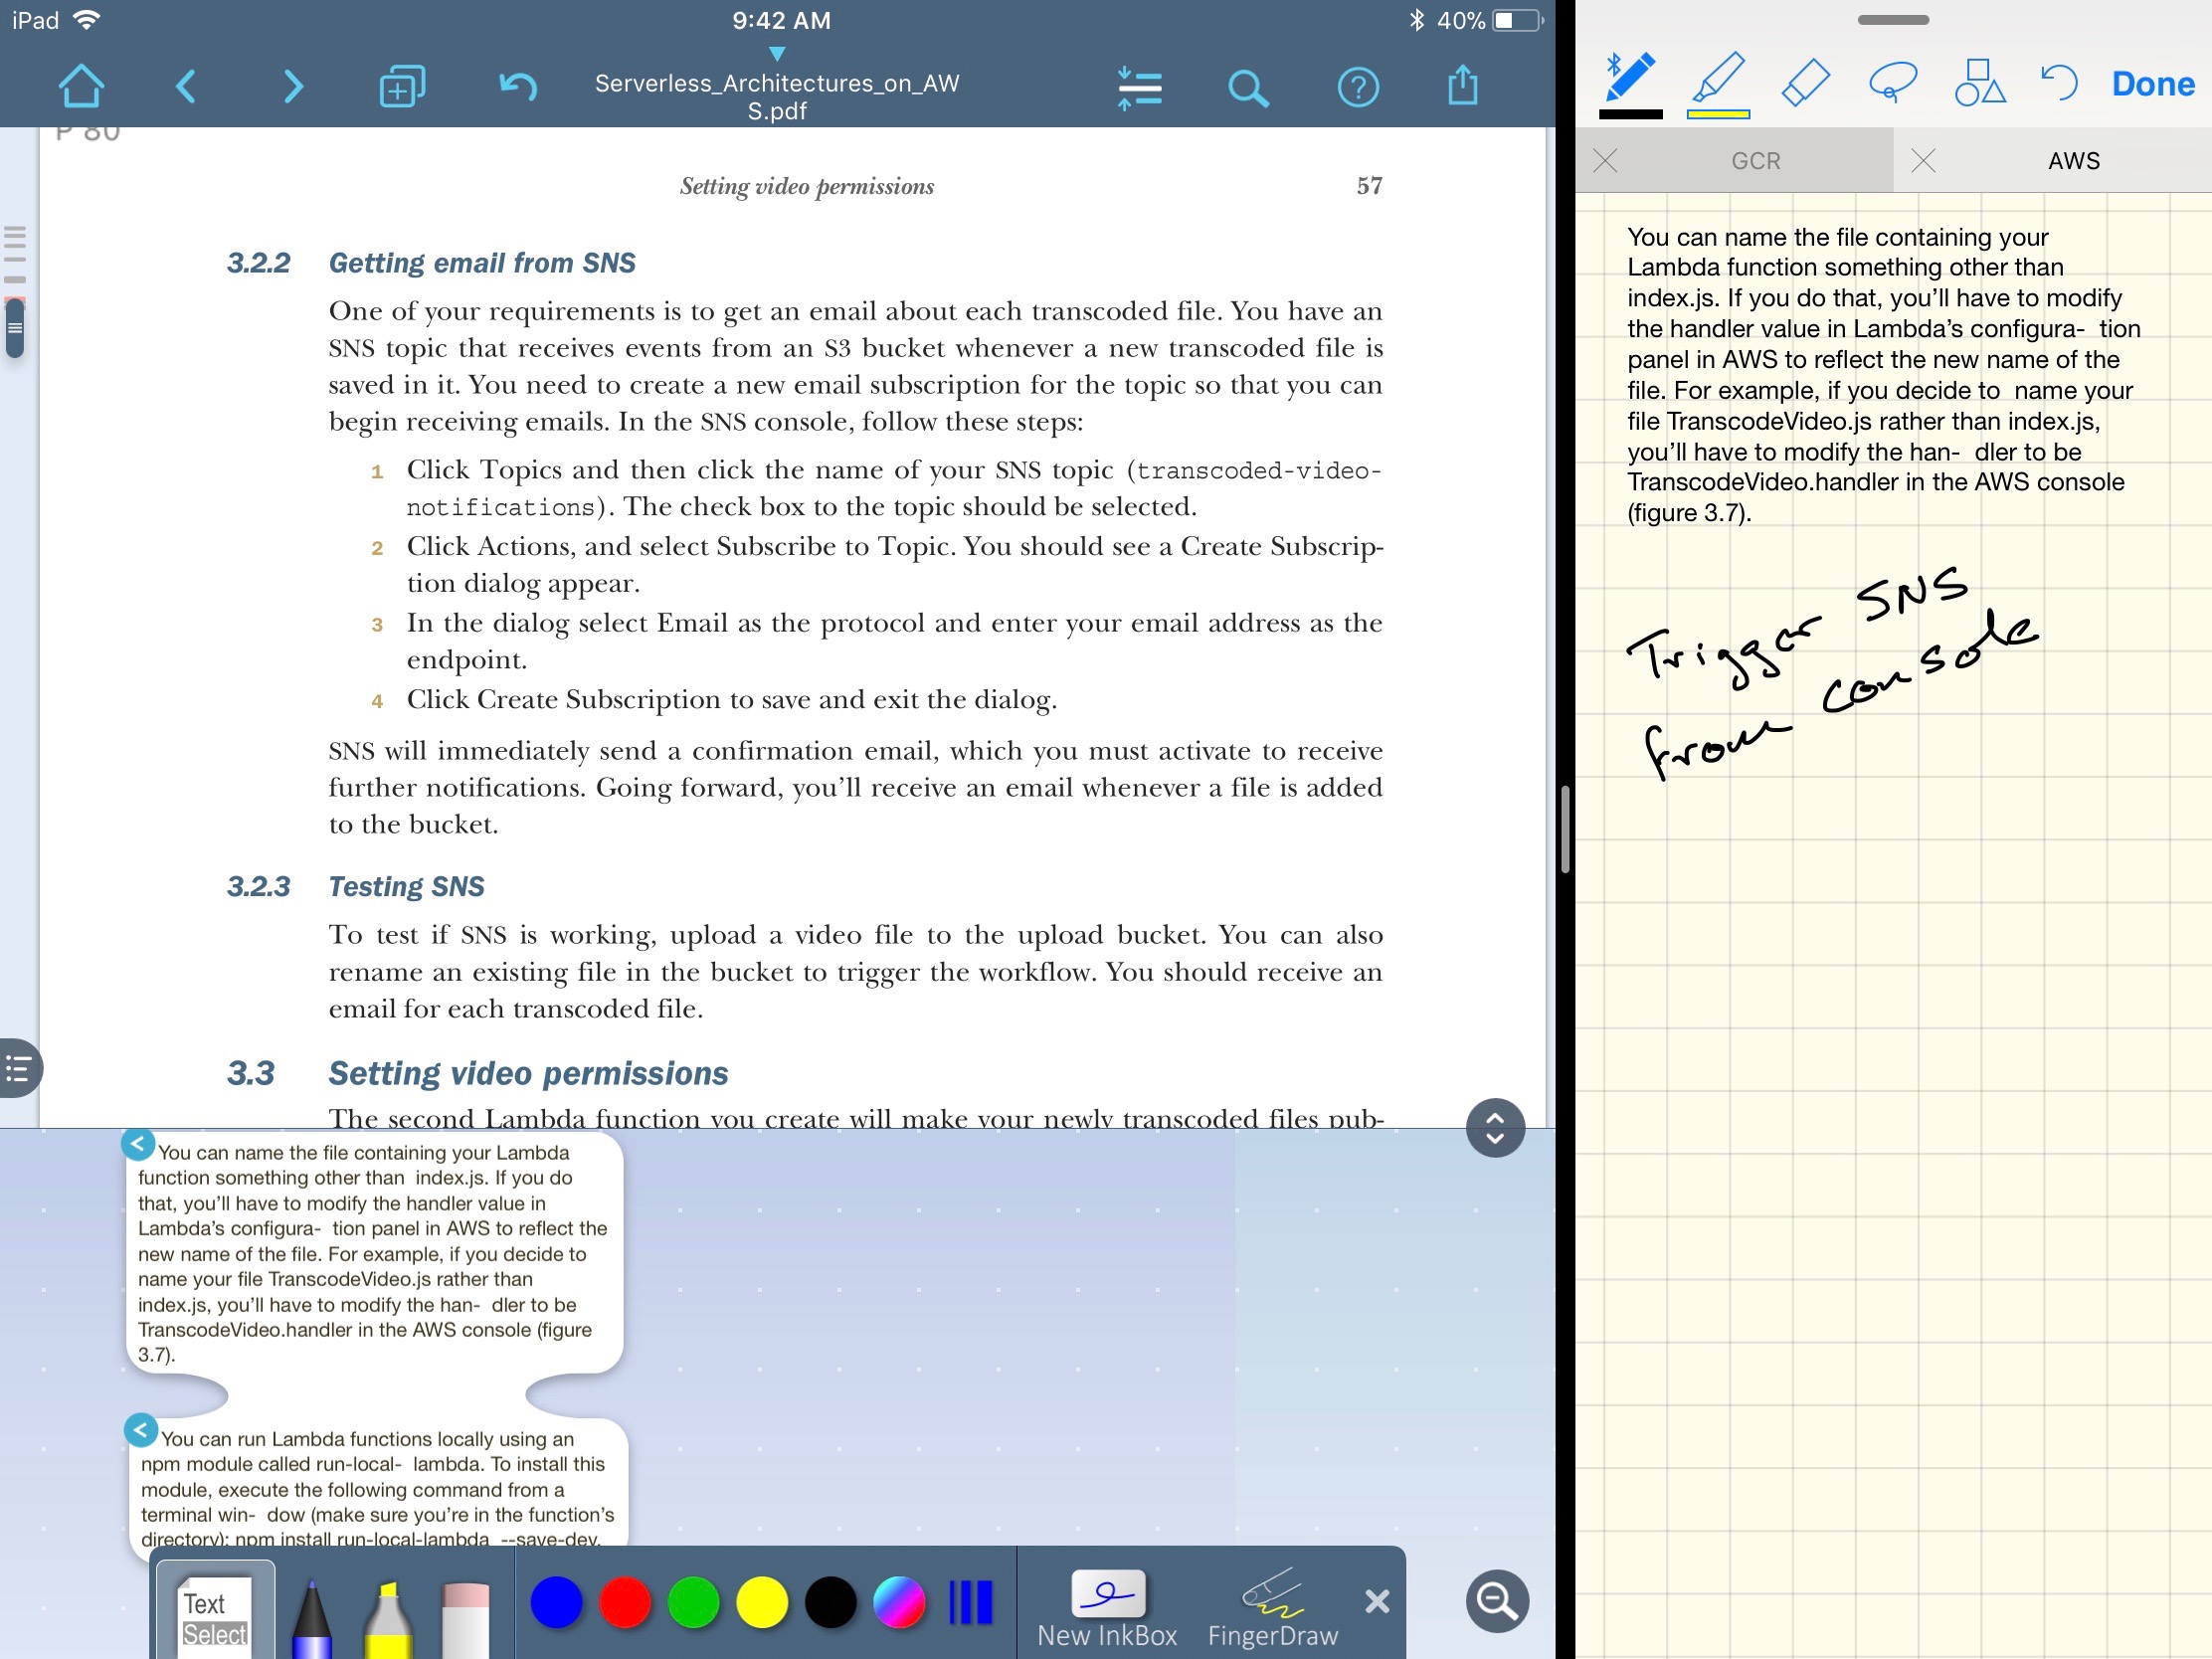This screenshot has width=2212, height=1659.
Task: Open the add page/tab icon
Action: click(402, 87)
